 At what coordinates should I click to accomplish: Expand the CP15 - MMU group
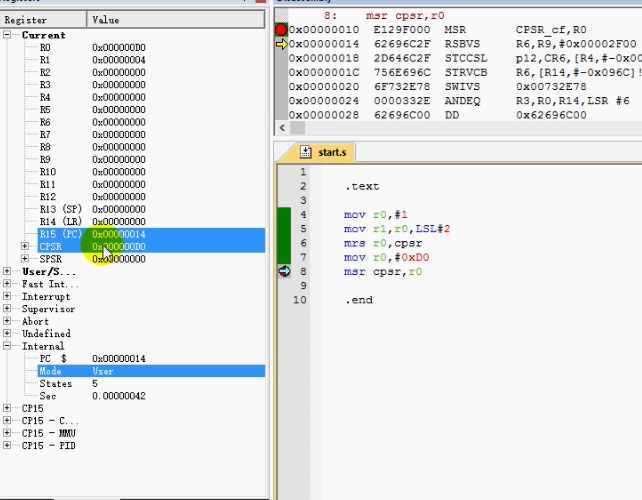click(x=8, y=433)
